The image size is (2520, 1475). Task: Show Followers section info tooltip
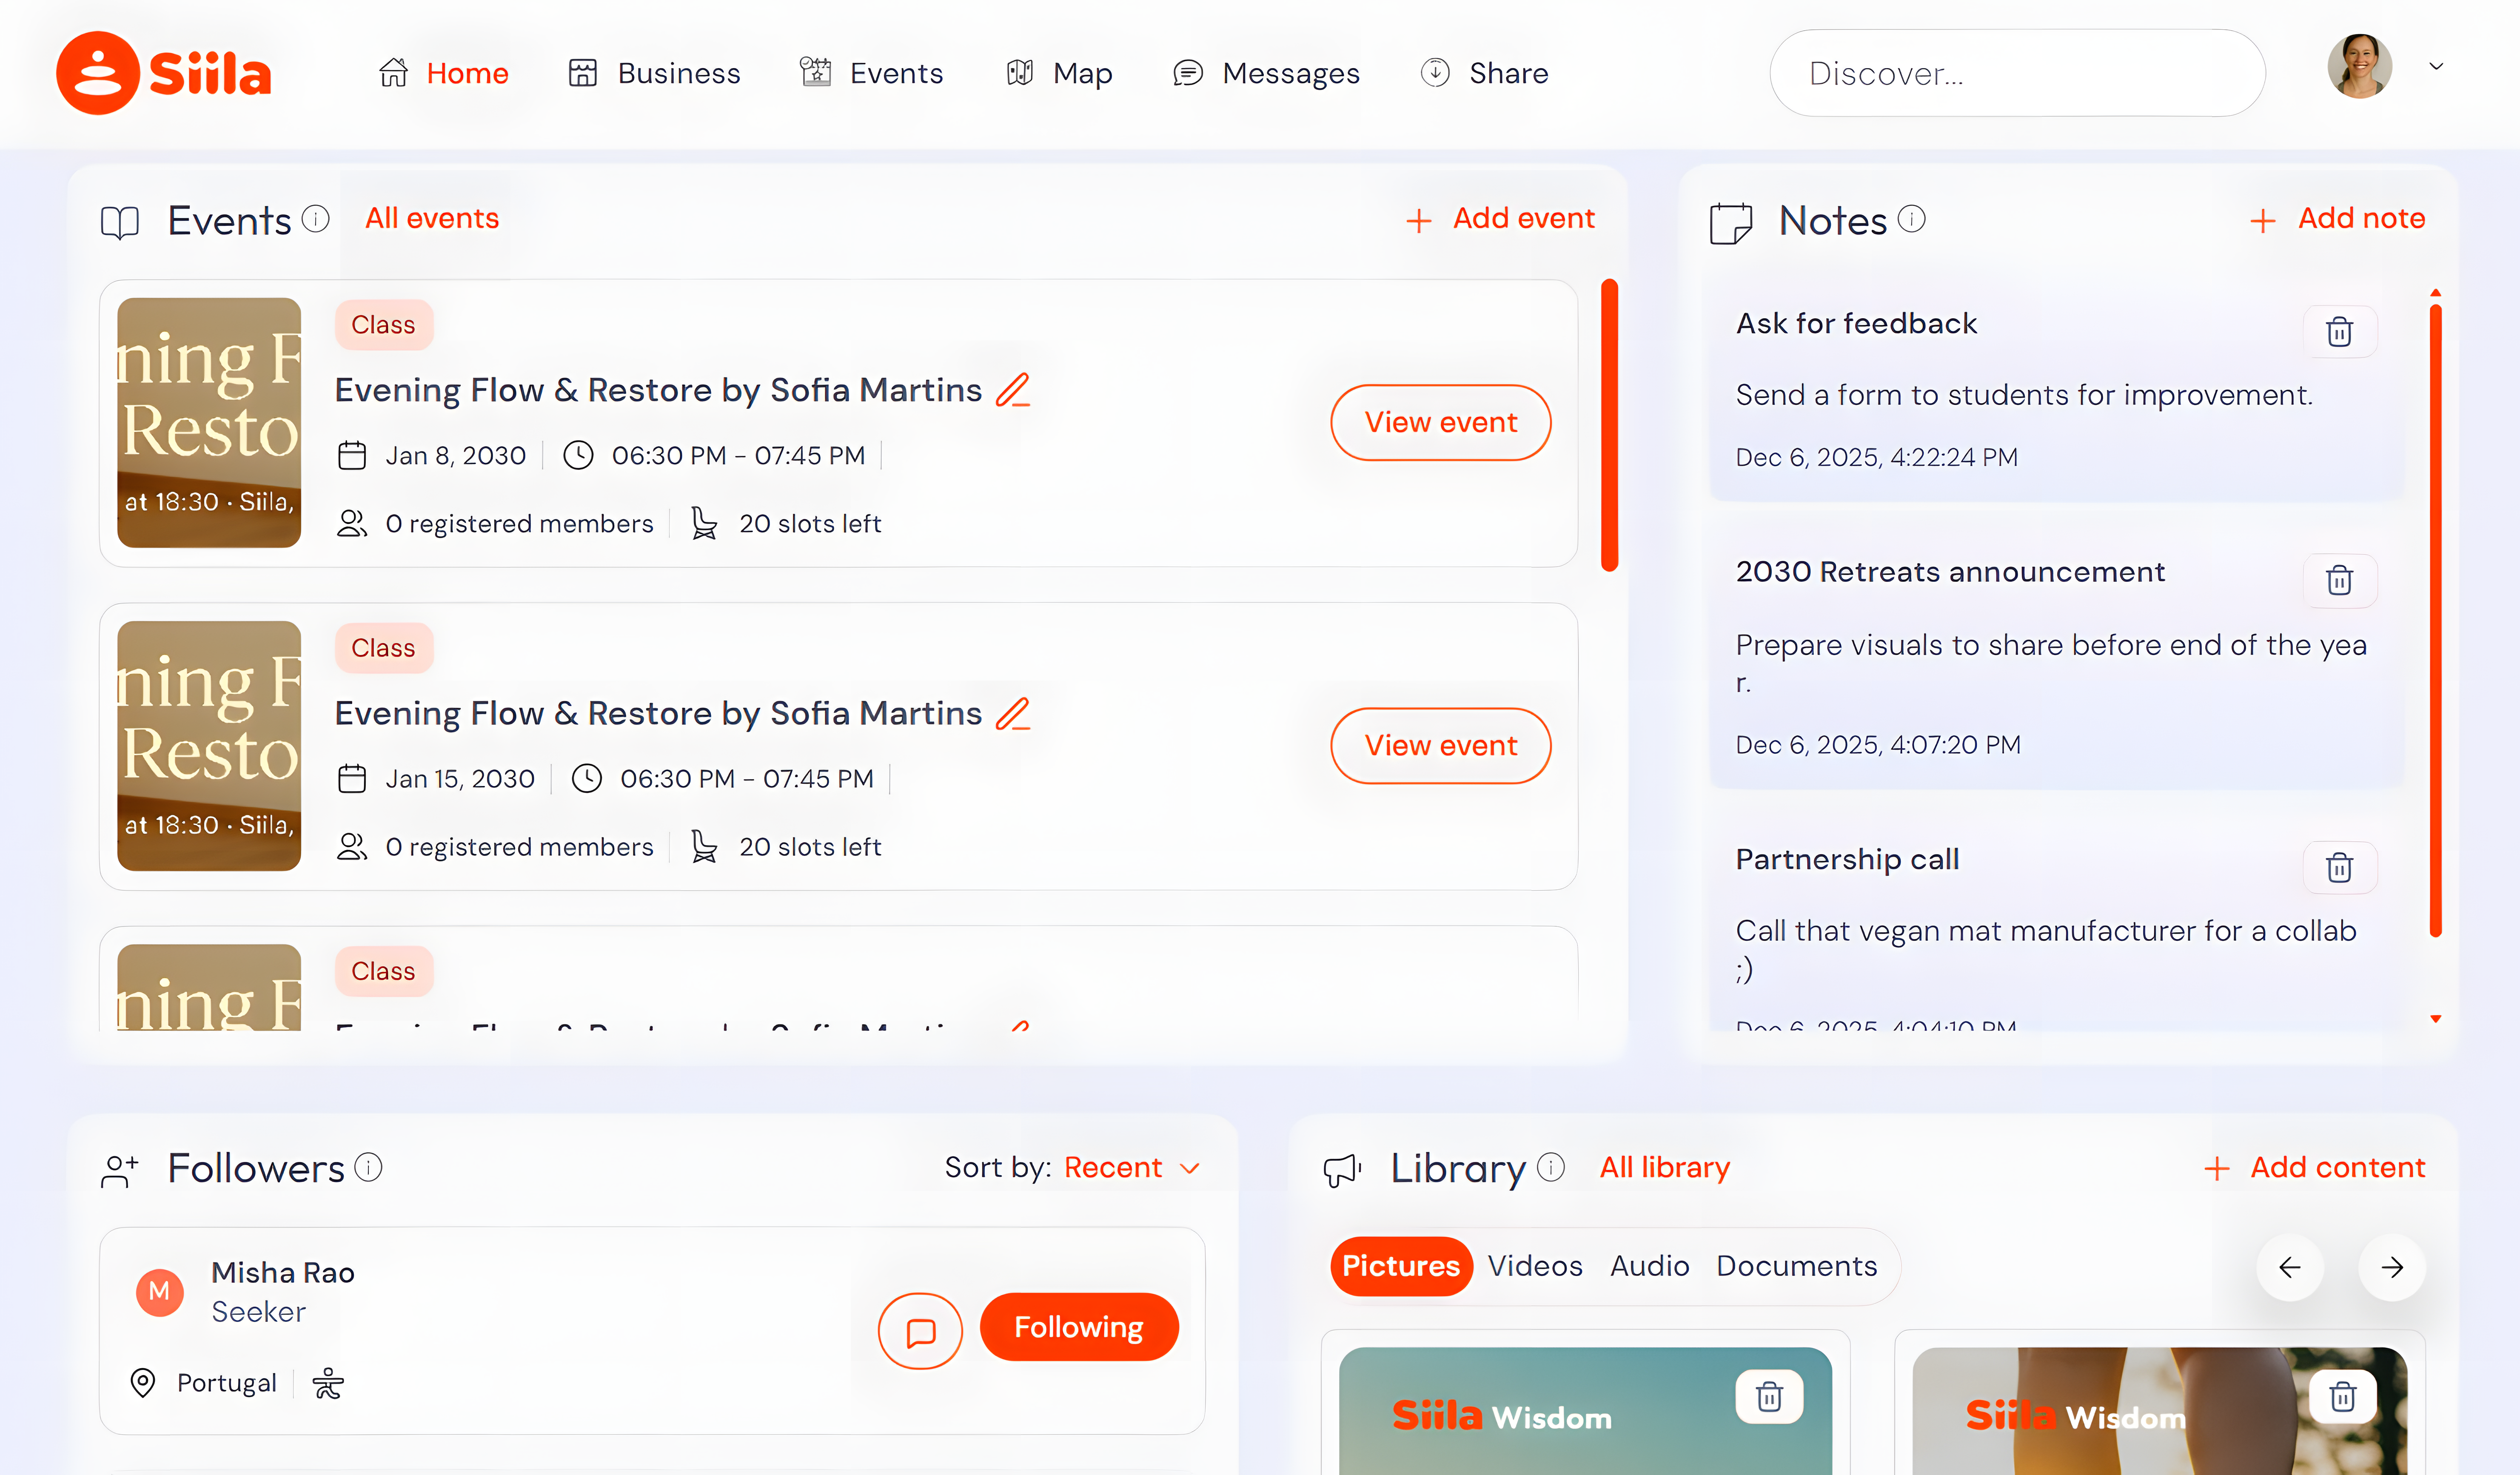[x=369, y=1167]
